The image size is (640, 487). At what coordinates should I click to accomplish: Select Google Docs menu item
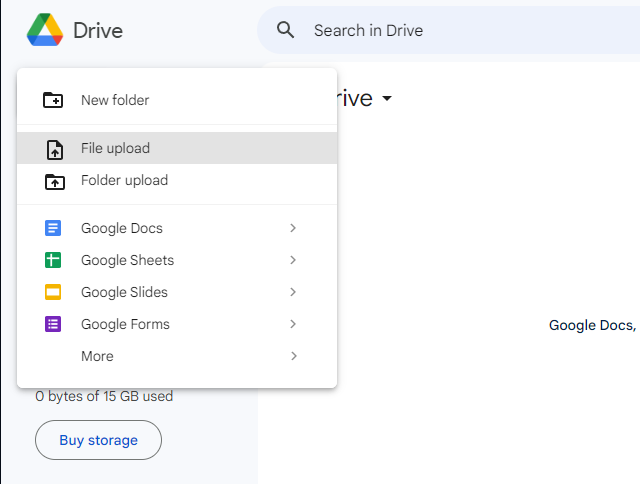pos(177,228)
